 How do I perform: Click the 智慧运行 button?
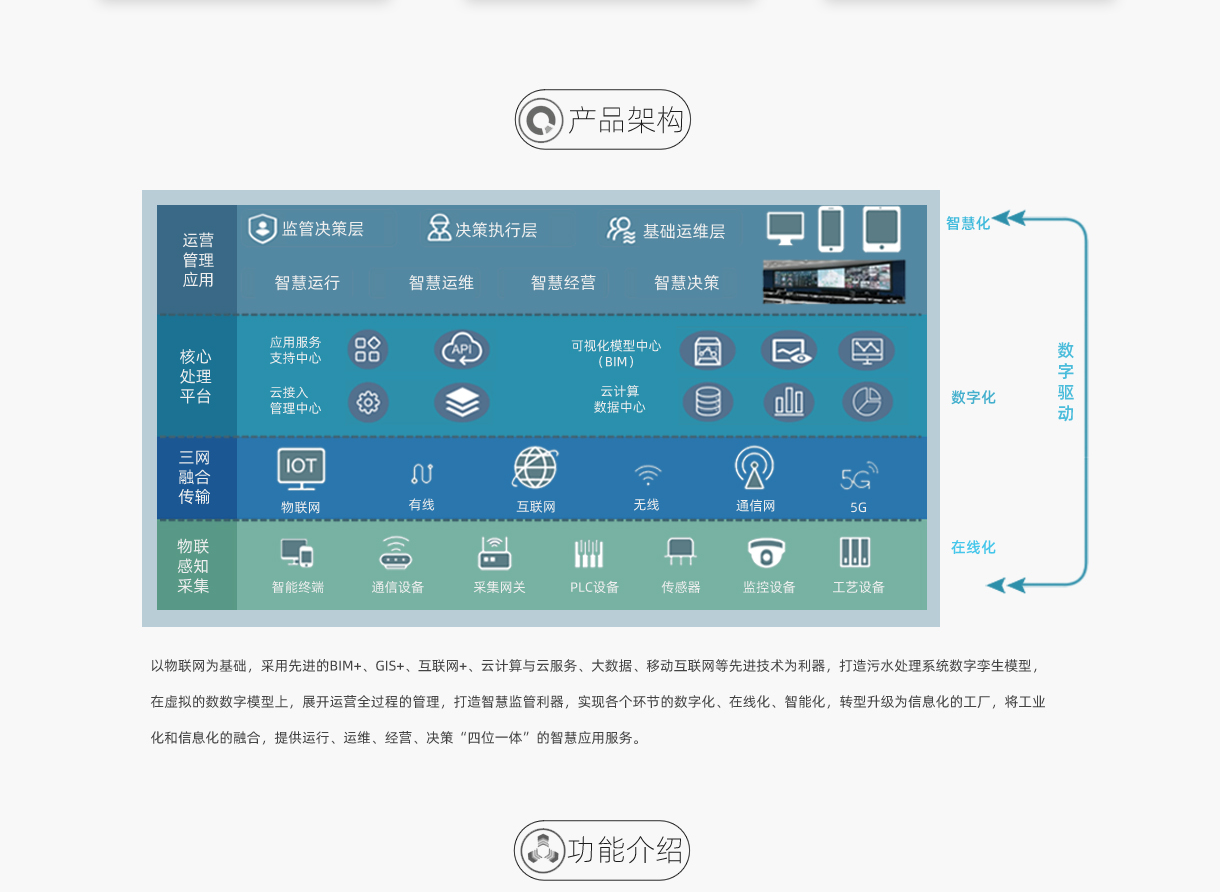click(307, 283)
